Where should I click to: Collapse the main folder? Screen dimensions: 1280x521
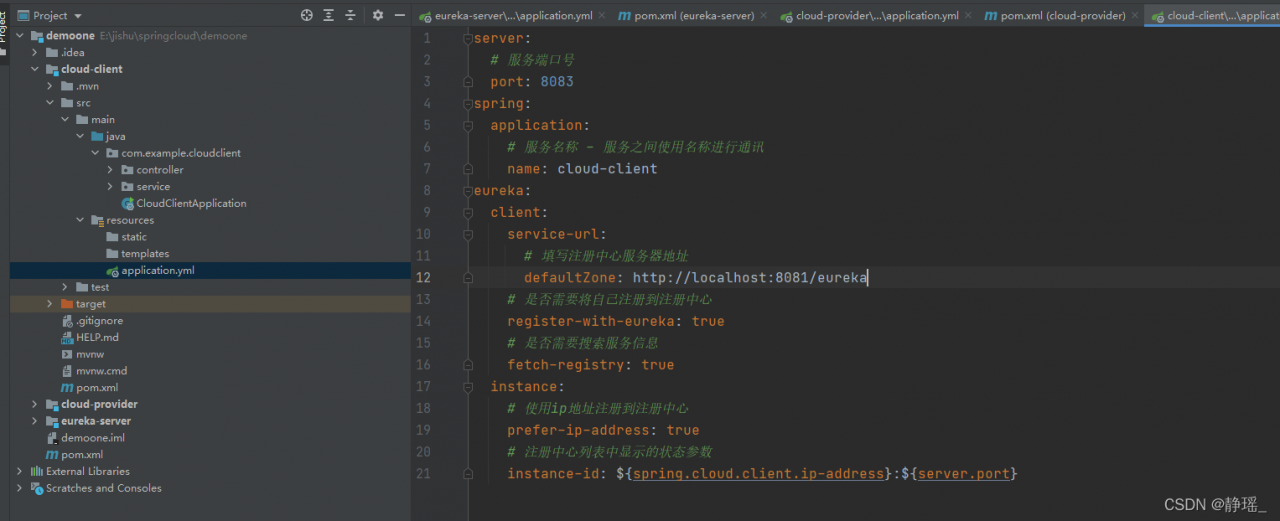(x=65, y=119)
